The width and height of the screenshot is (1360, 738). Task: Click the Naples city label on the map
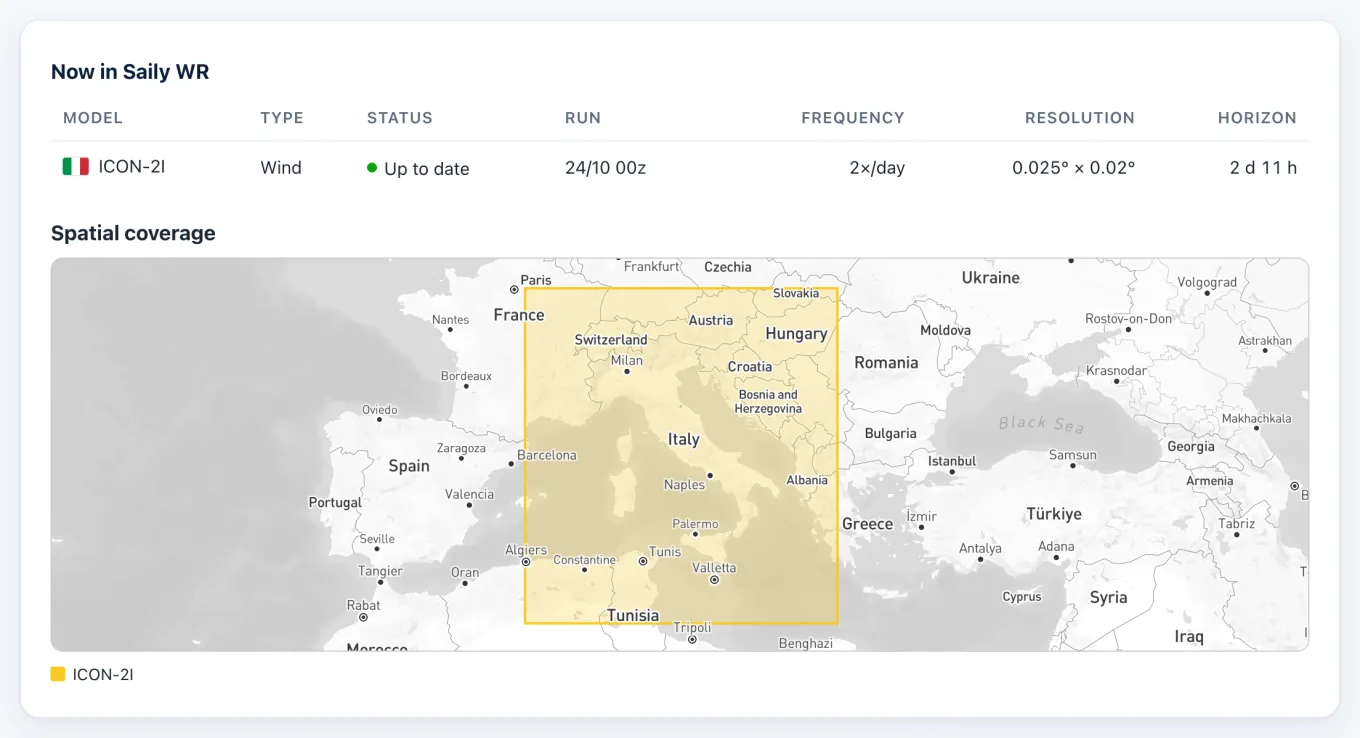(x=684, y=485)
